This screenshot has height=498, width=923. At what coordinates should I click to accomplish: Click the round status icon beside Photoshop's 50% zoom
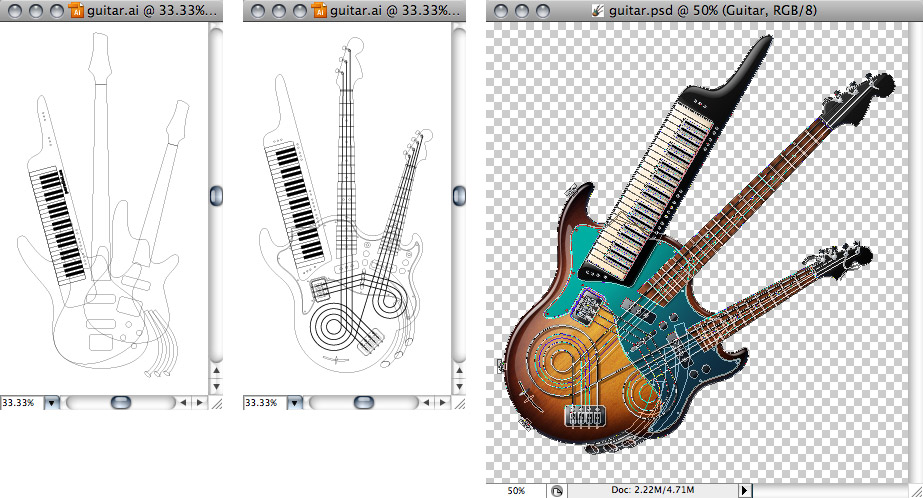555,491
